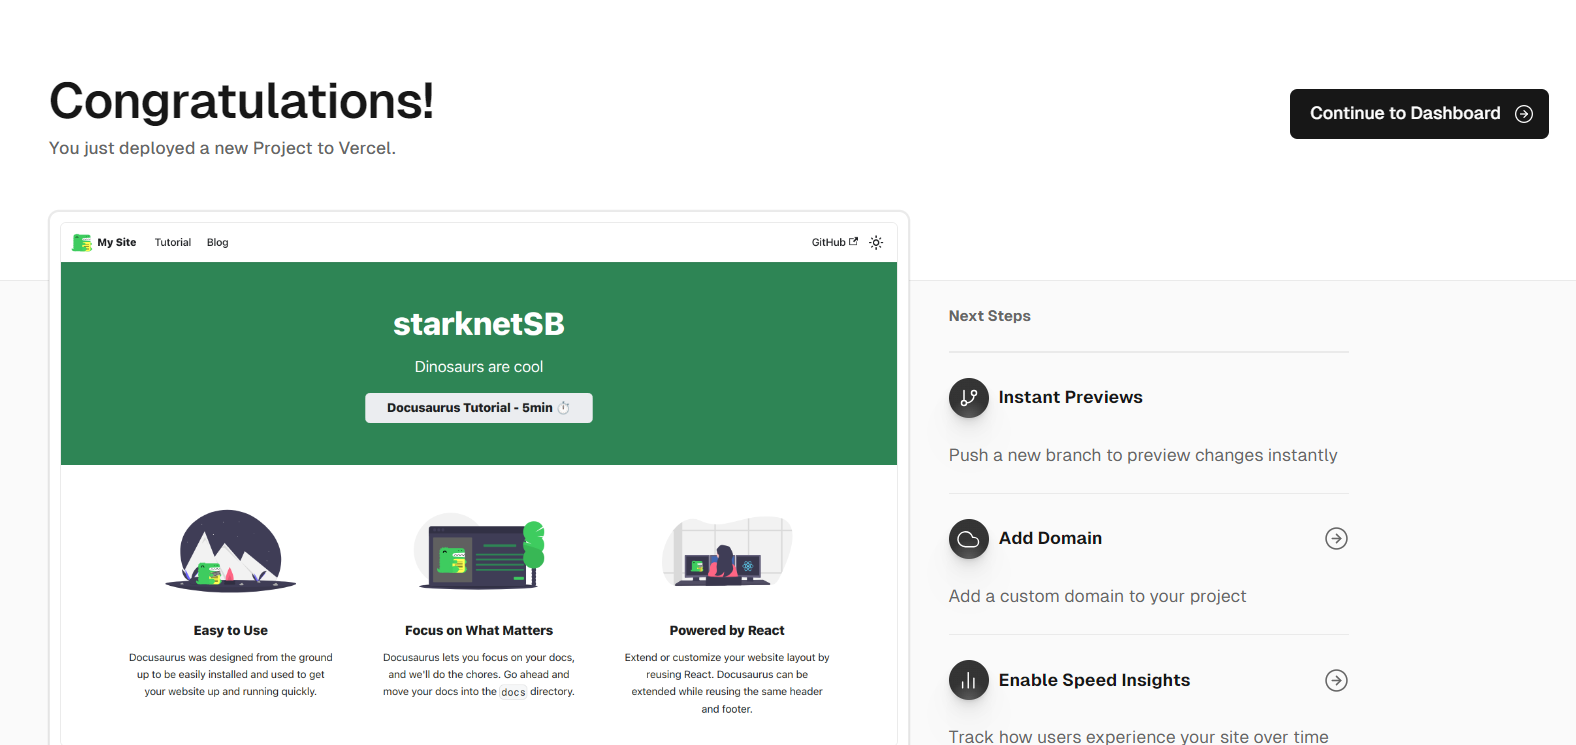
Task: Toggle the light/dark mode sun icon
Action: [876, 242]
